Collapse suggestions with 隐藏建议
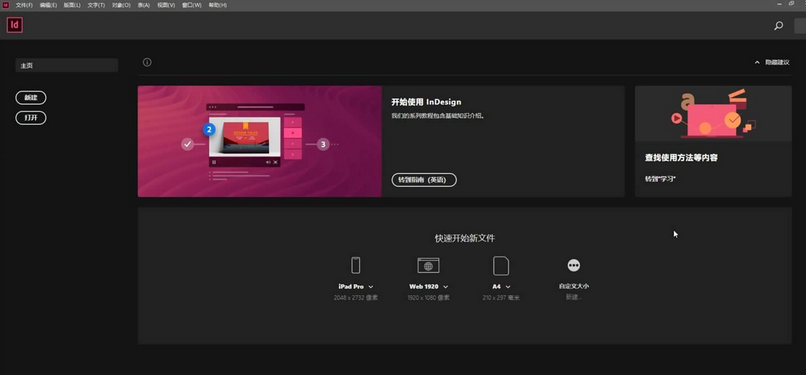Screen dimensions: 806x375 (772, 62)
